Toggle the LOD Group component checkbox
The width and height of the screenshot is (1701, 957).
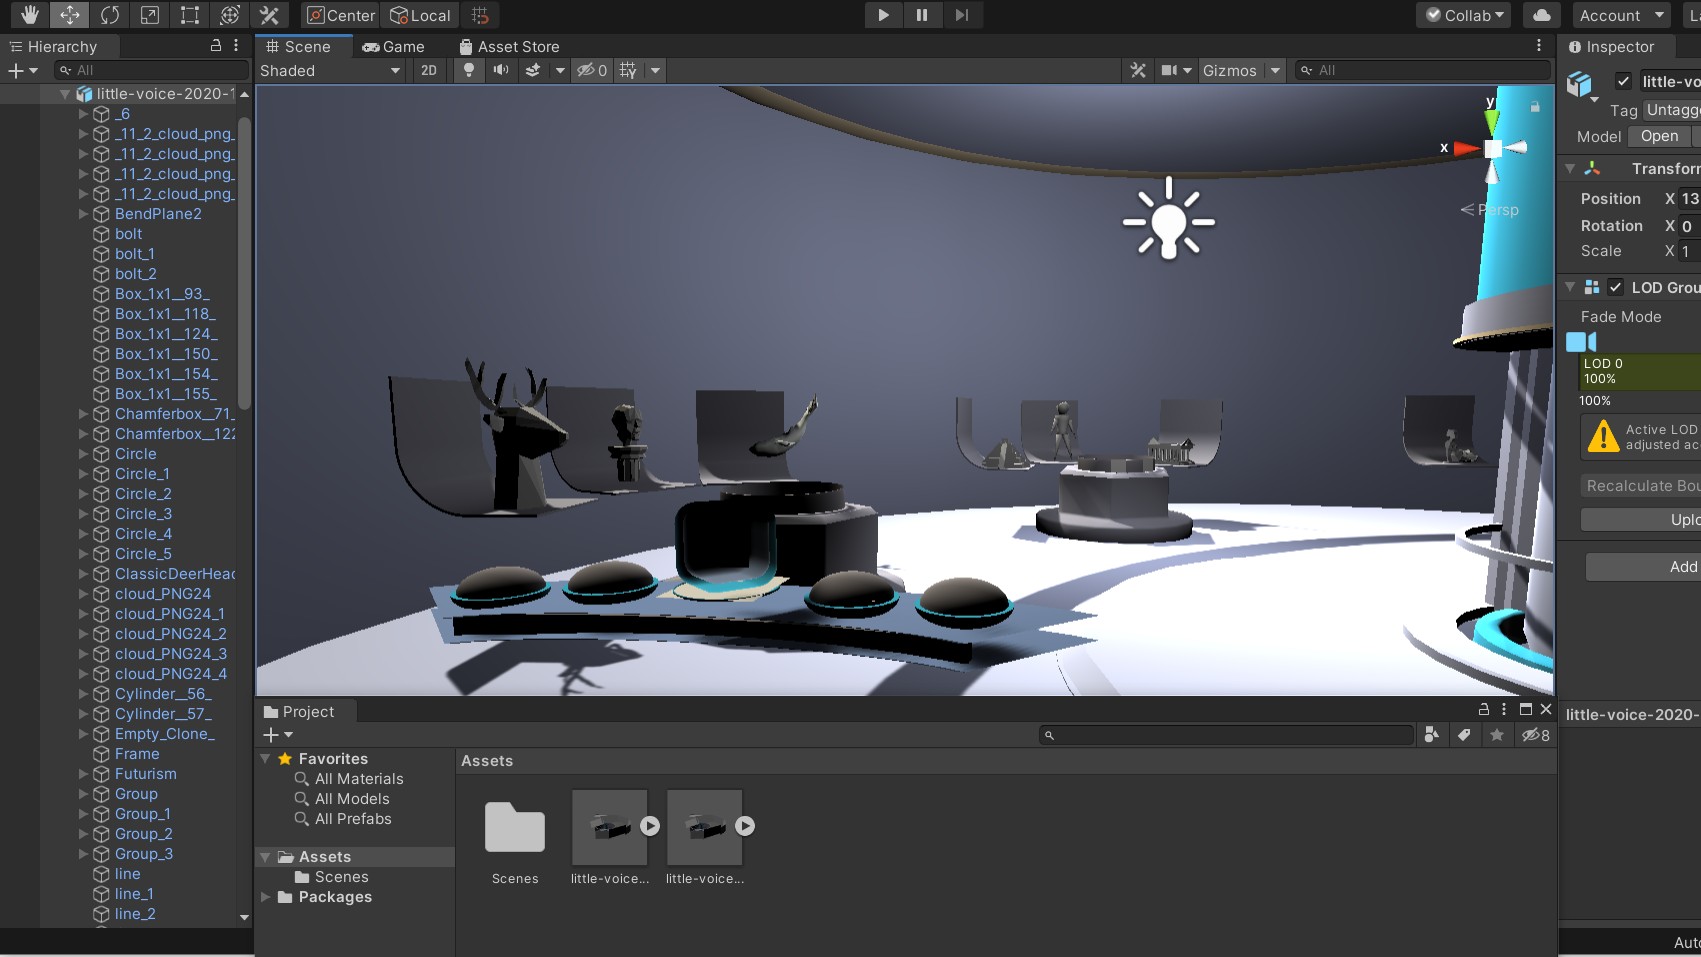point(1615,288)
